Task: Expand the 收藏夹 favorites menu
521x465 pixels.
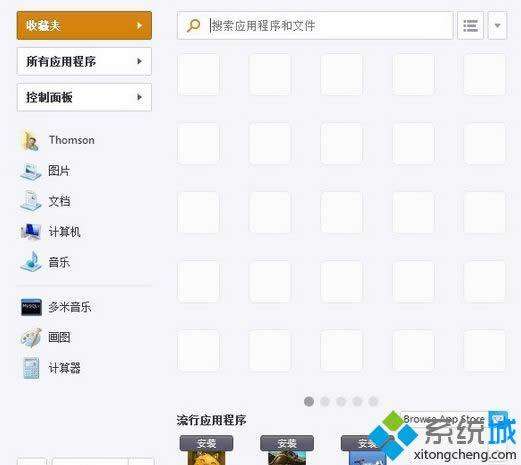Action: click(x=84, y=25)
